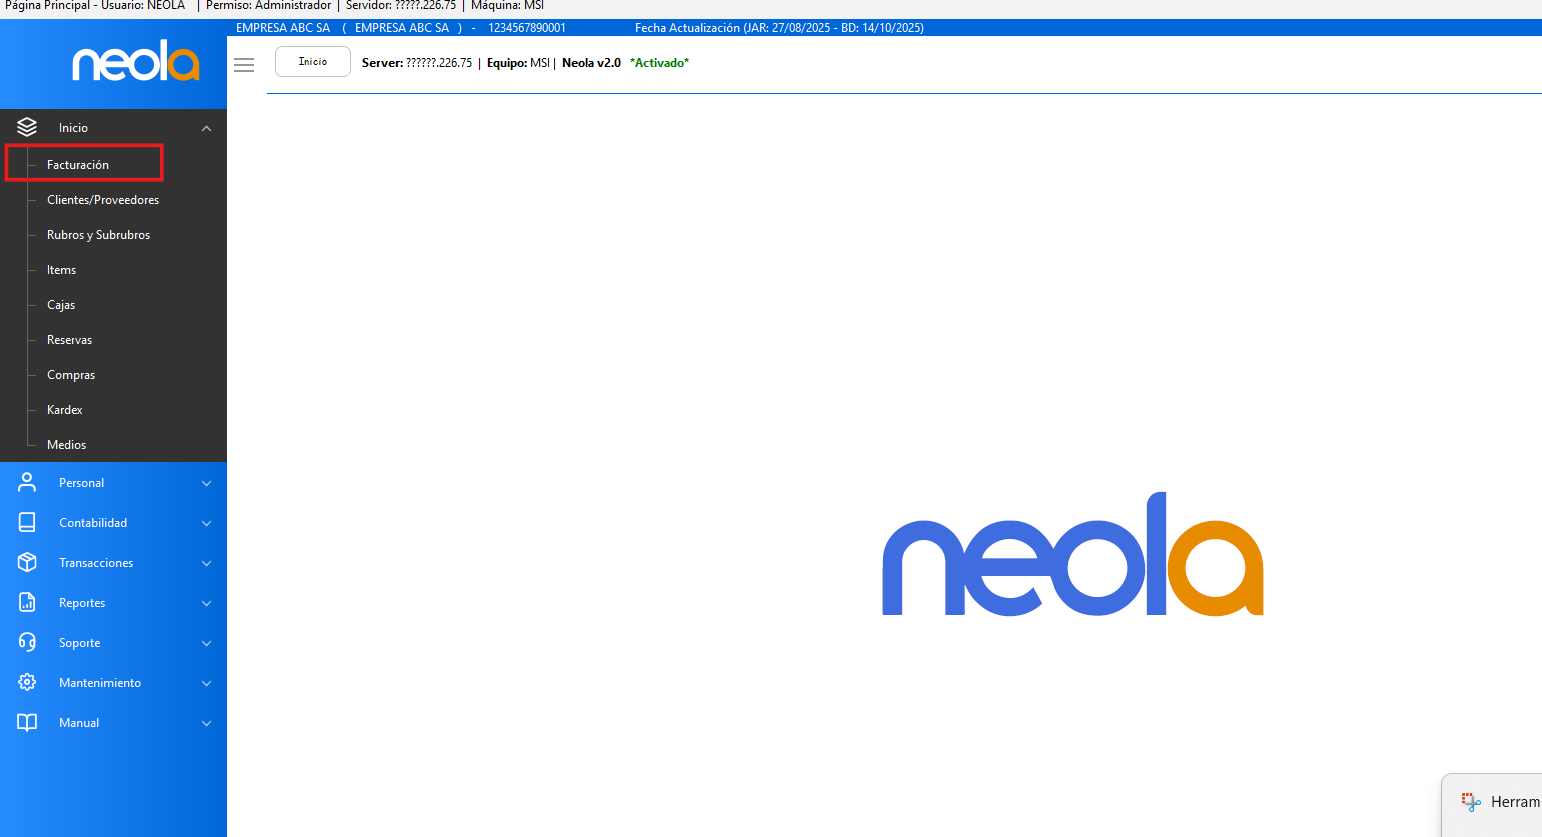
Task: Open Clientes/Proveedores from the sidebar
Action: 103,200
